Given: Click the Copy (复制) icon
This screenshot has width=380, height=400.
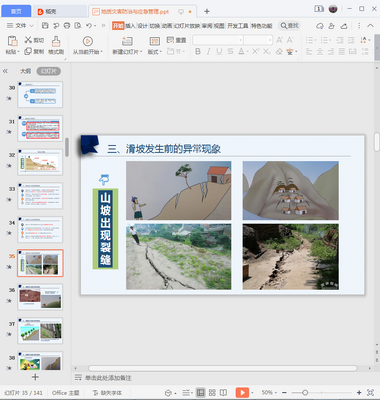Looking at the screenshot, I should point(28,51).
